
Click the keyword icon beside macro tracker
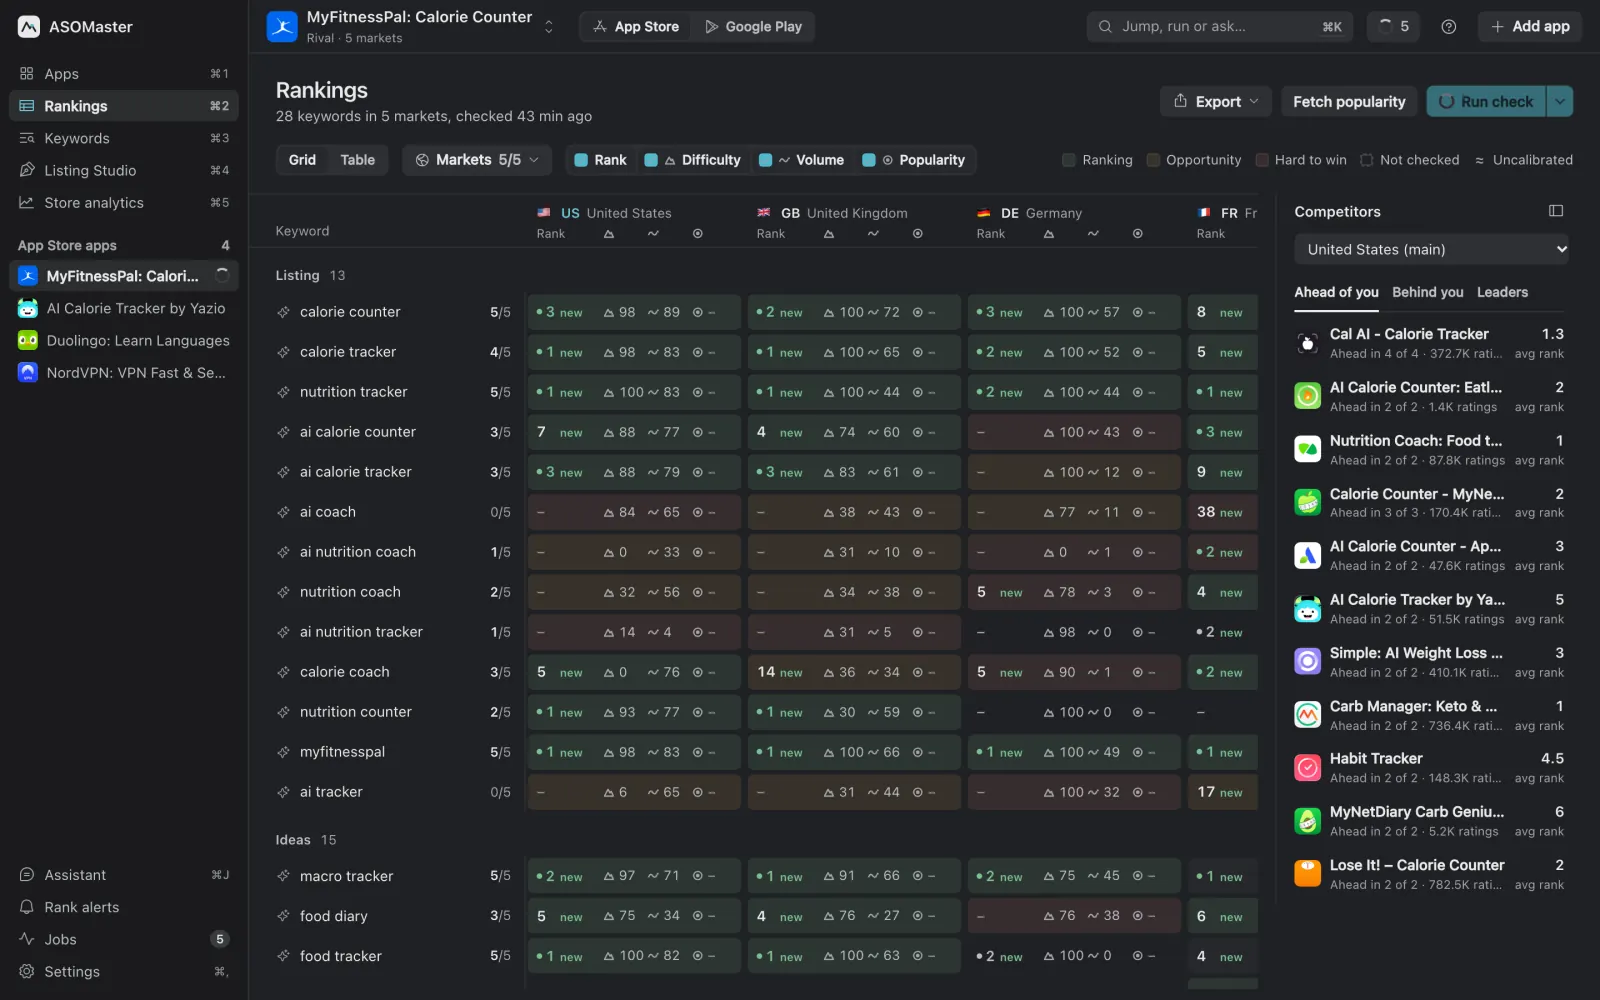[284, 876]
